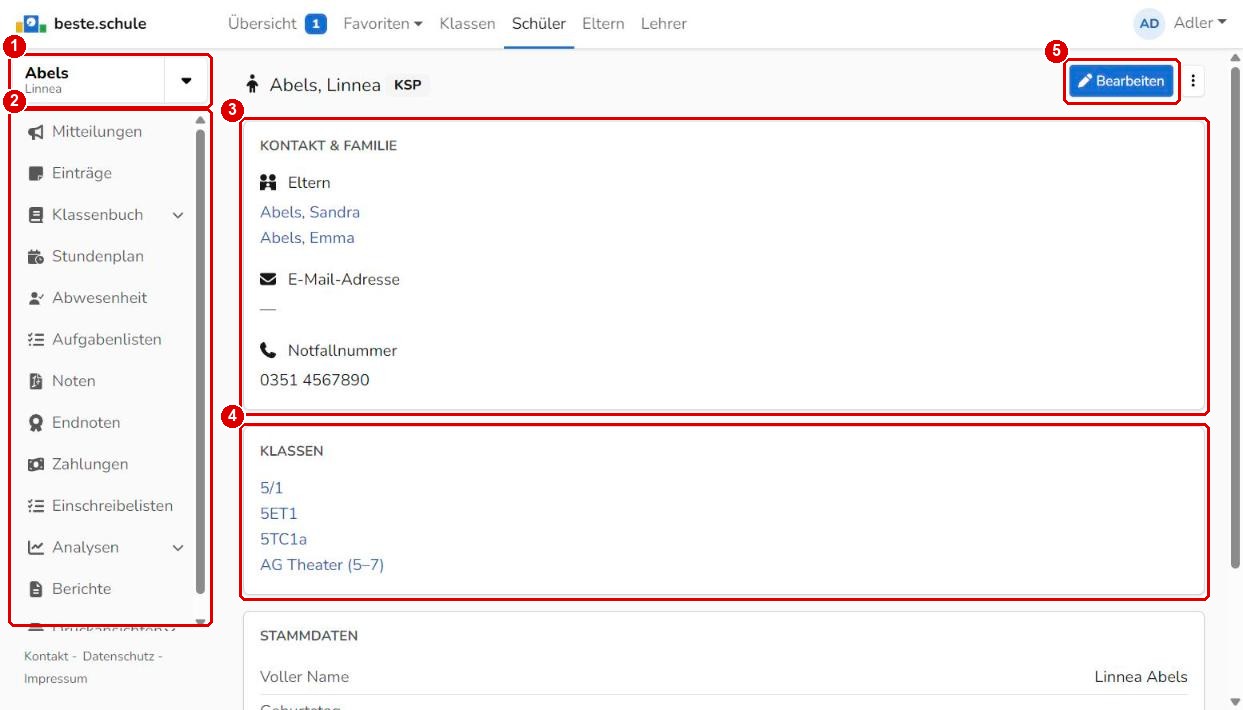The height and width of the screenshot is (710, 1243).
Task: Click the Berichte file icon
Action: pos(35,590)
